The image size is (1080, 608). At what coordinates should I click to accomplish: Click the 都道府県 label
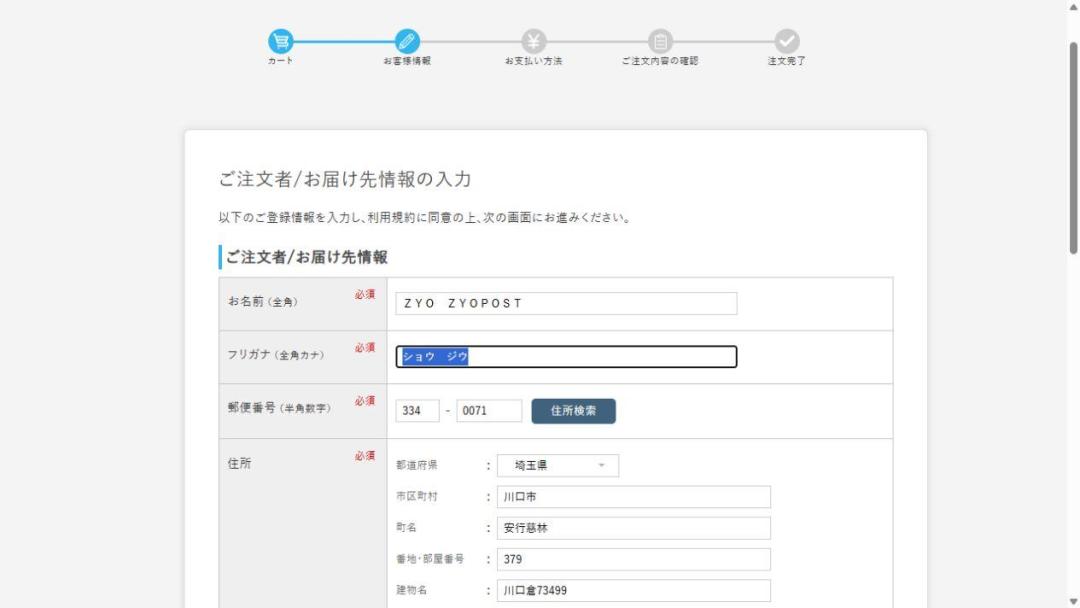click(x=417, y=465)
